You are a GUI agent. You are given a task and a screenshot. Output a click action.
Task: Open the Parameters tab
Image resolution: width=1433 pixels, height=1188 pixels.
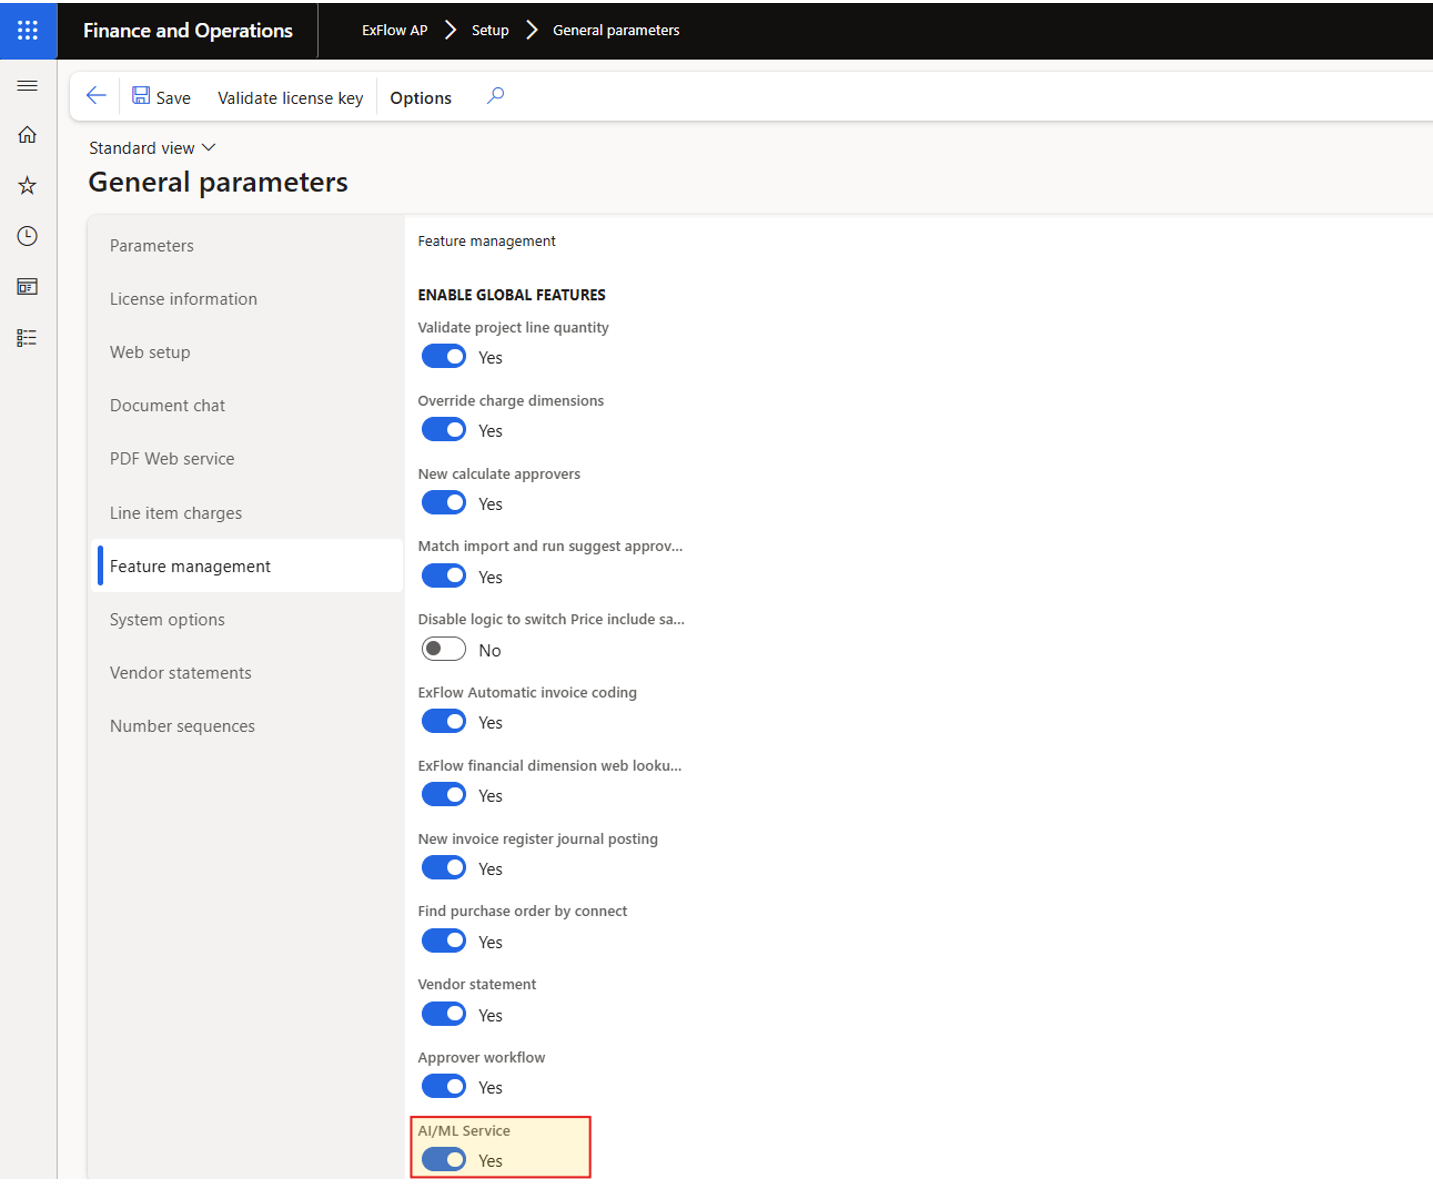click(246, 246)
